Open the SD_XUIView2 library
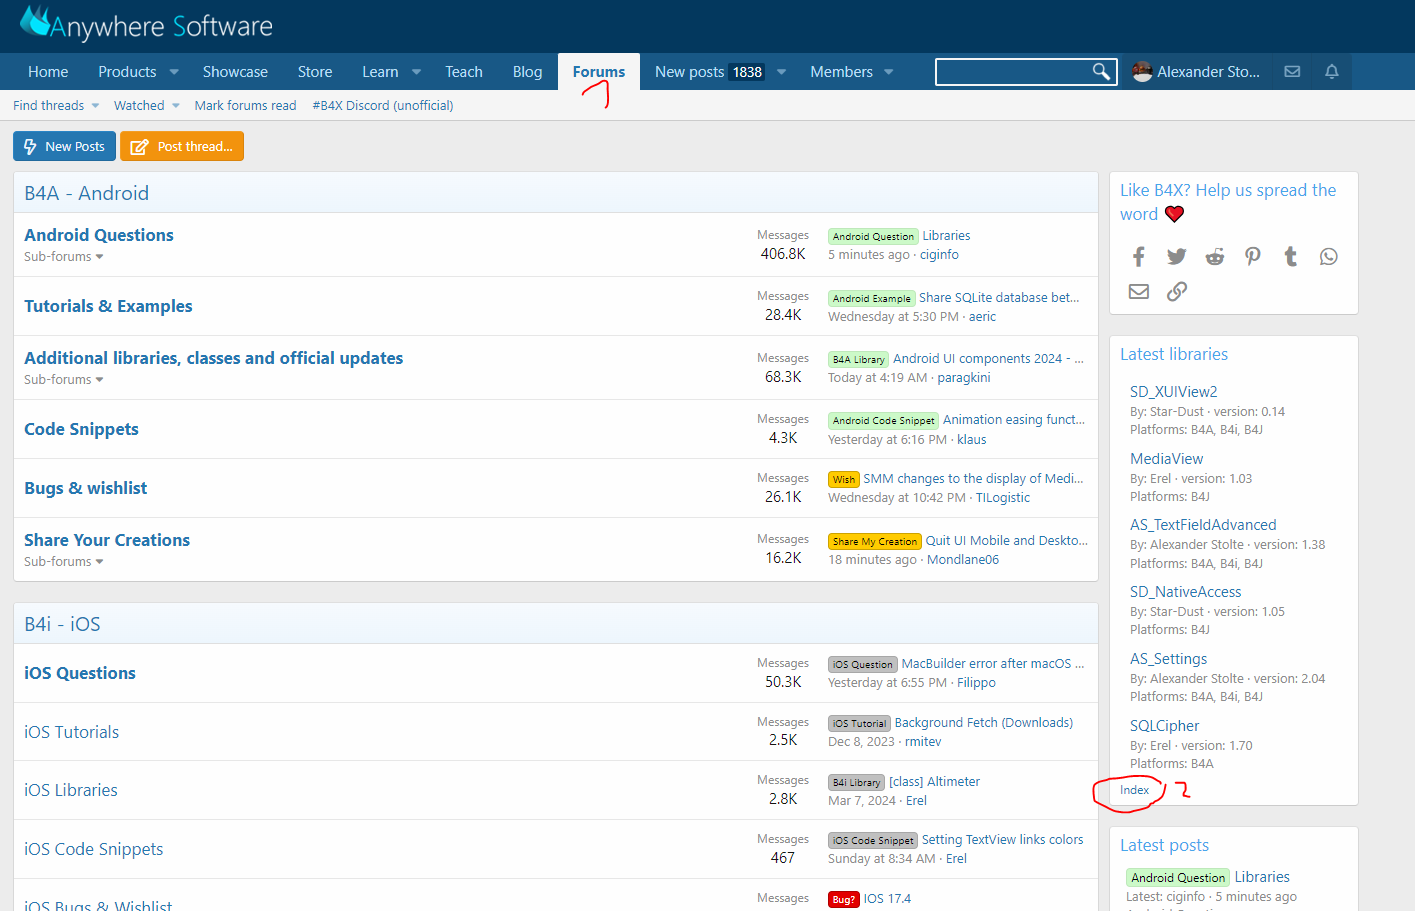This screenshot has height=911, width=1415. tap(1173, 392)
